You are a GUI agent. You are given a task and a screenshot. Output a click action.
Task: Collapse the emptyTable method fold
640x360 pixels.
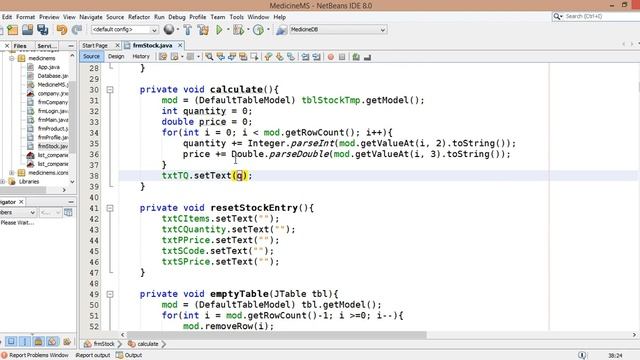coord(110,294)
